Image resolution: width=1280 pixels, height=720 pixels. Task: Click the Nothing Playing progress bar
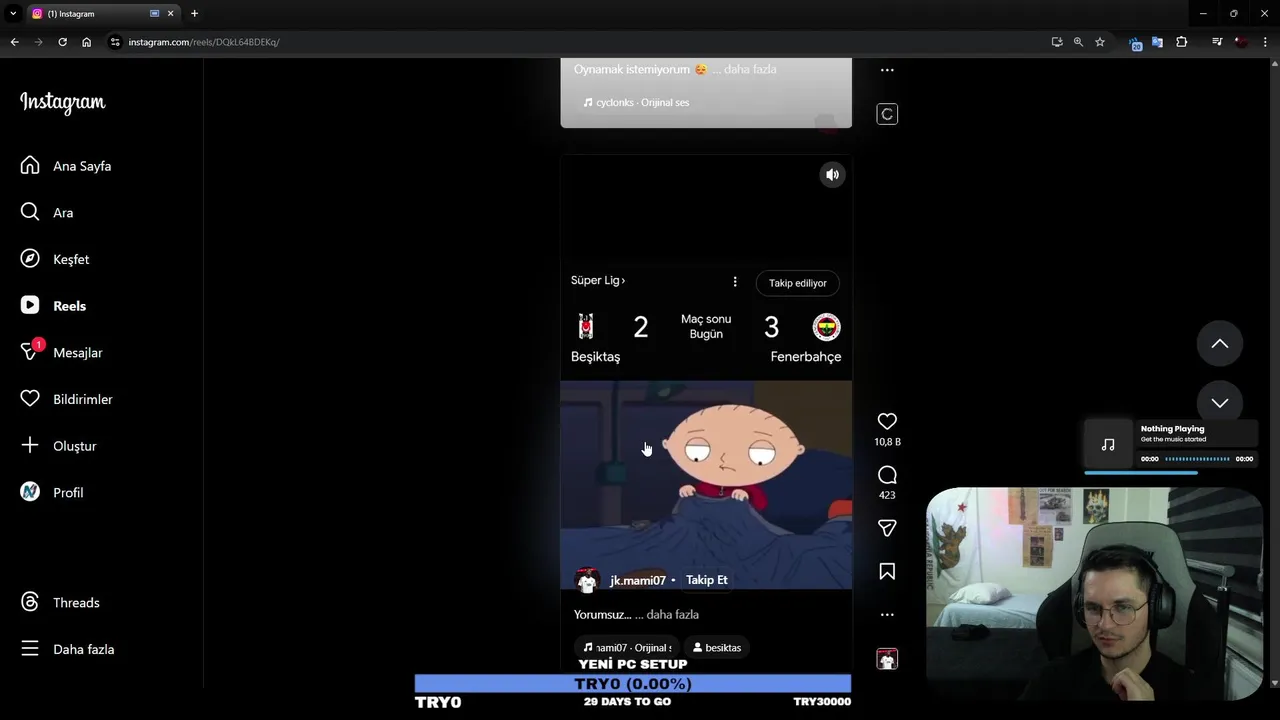[x=1198, y=459]
